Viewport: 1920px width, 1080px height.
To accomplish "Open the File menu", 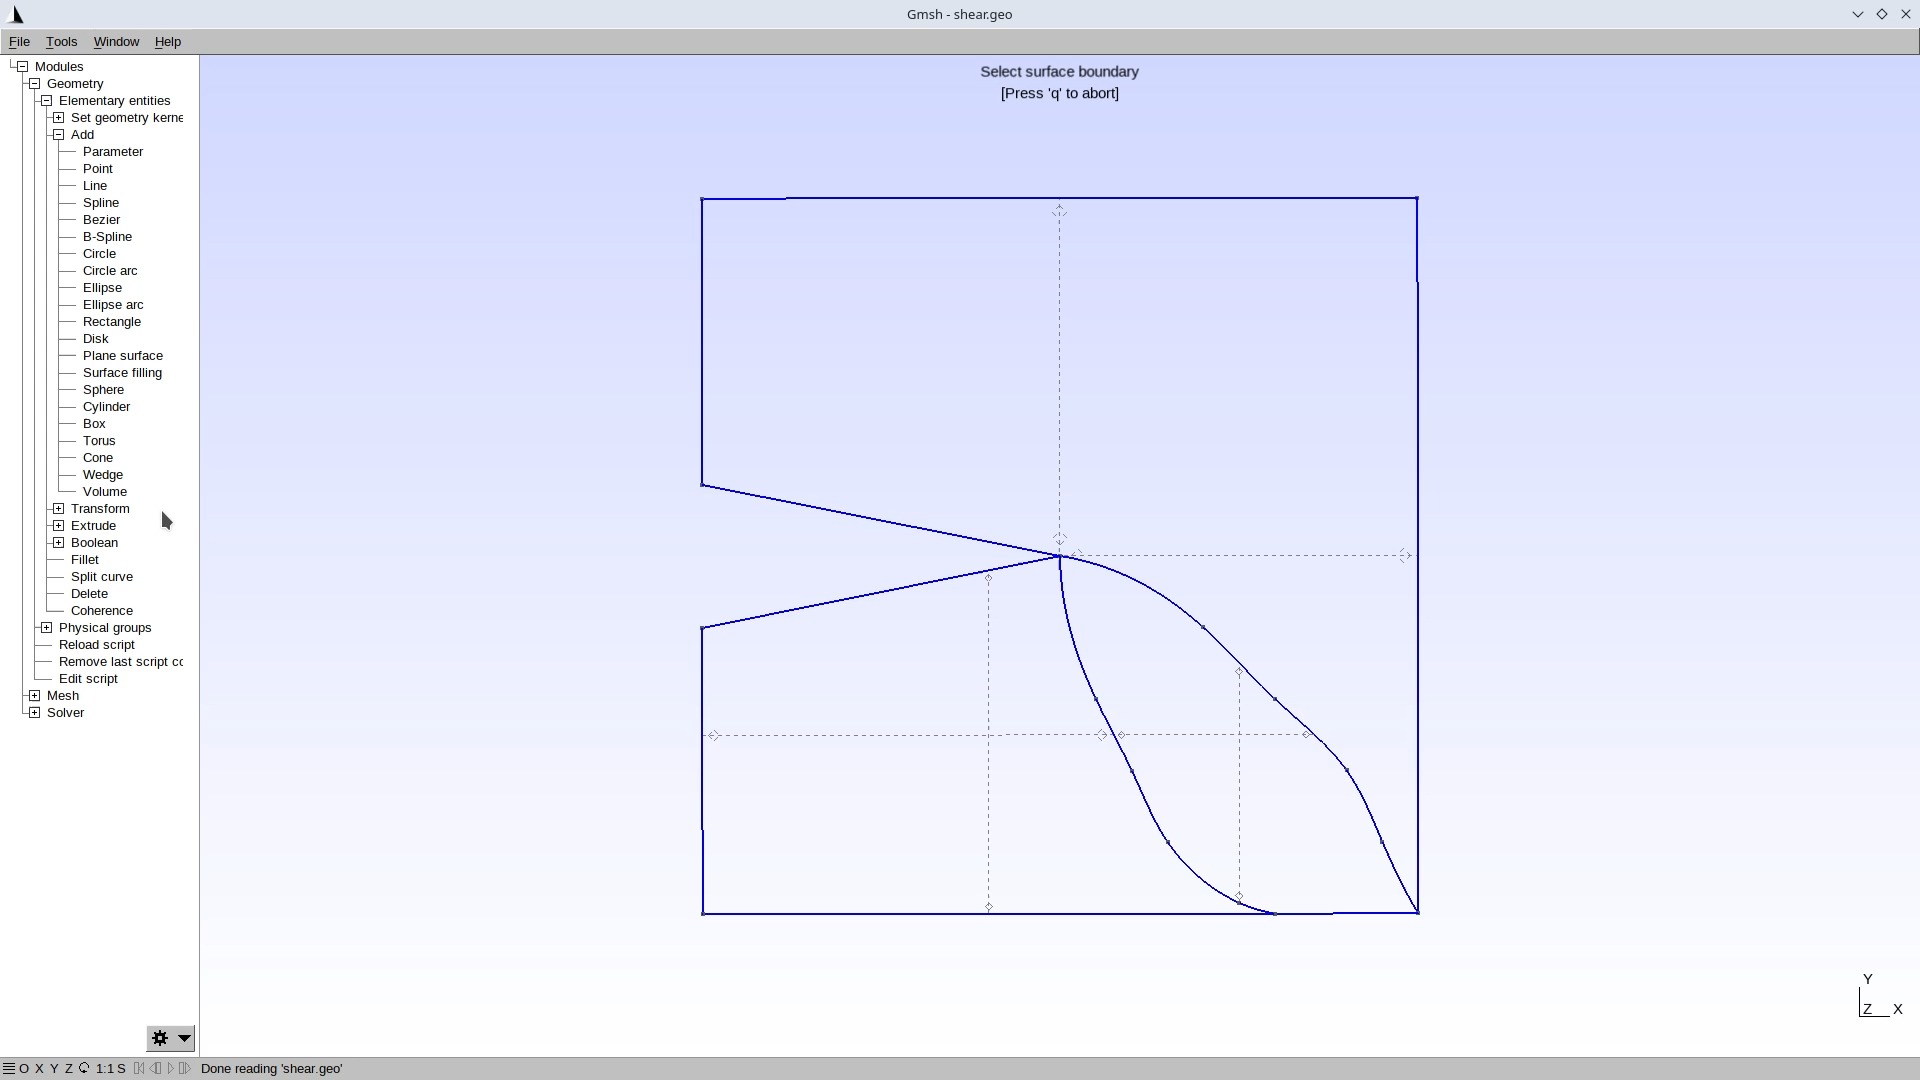I will [x=19, y=41].
